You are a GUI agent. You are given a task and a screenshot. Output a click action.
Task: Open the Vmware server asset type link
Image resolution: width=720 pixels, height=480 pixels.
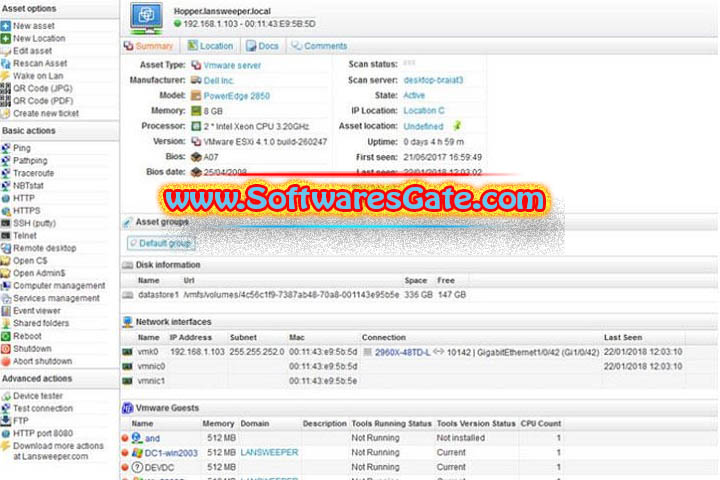232,65
